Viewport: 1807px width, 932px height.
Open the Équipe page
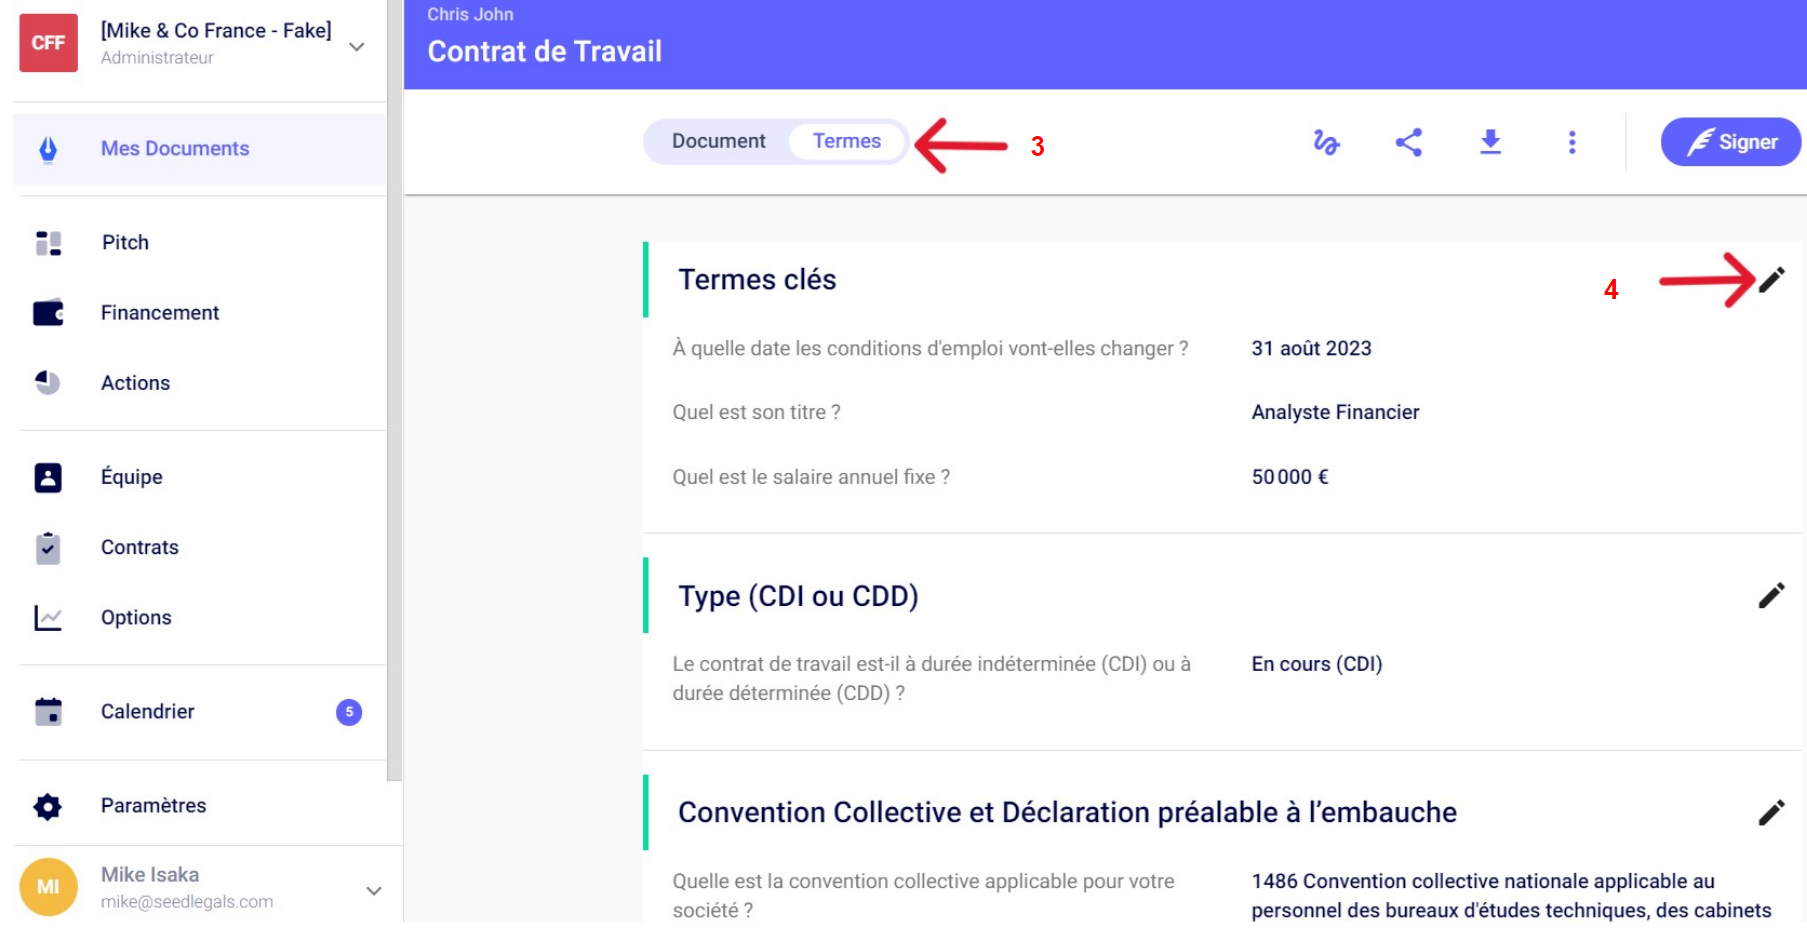(132, 477)
